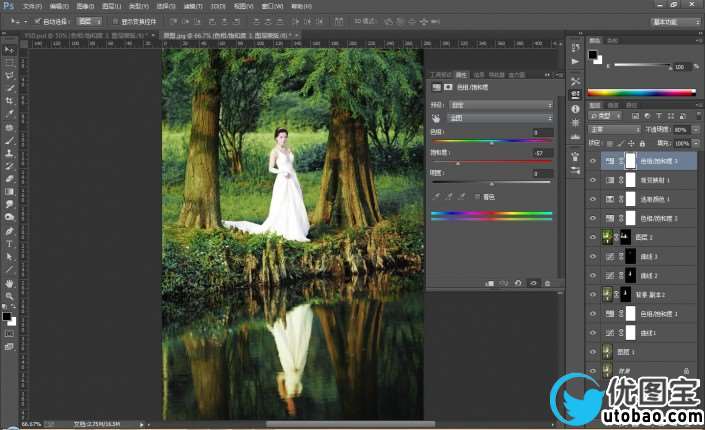Open the 全图 channel dropdown
This screenshot has width=705, height=430.
[501, 118]
